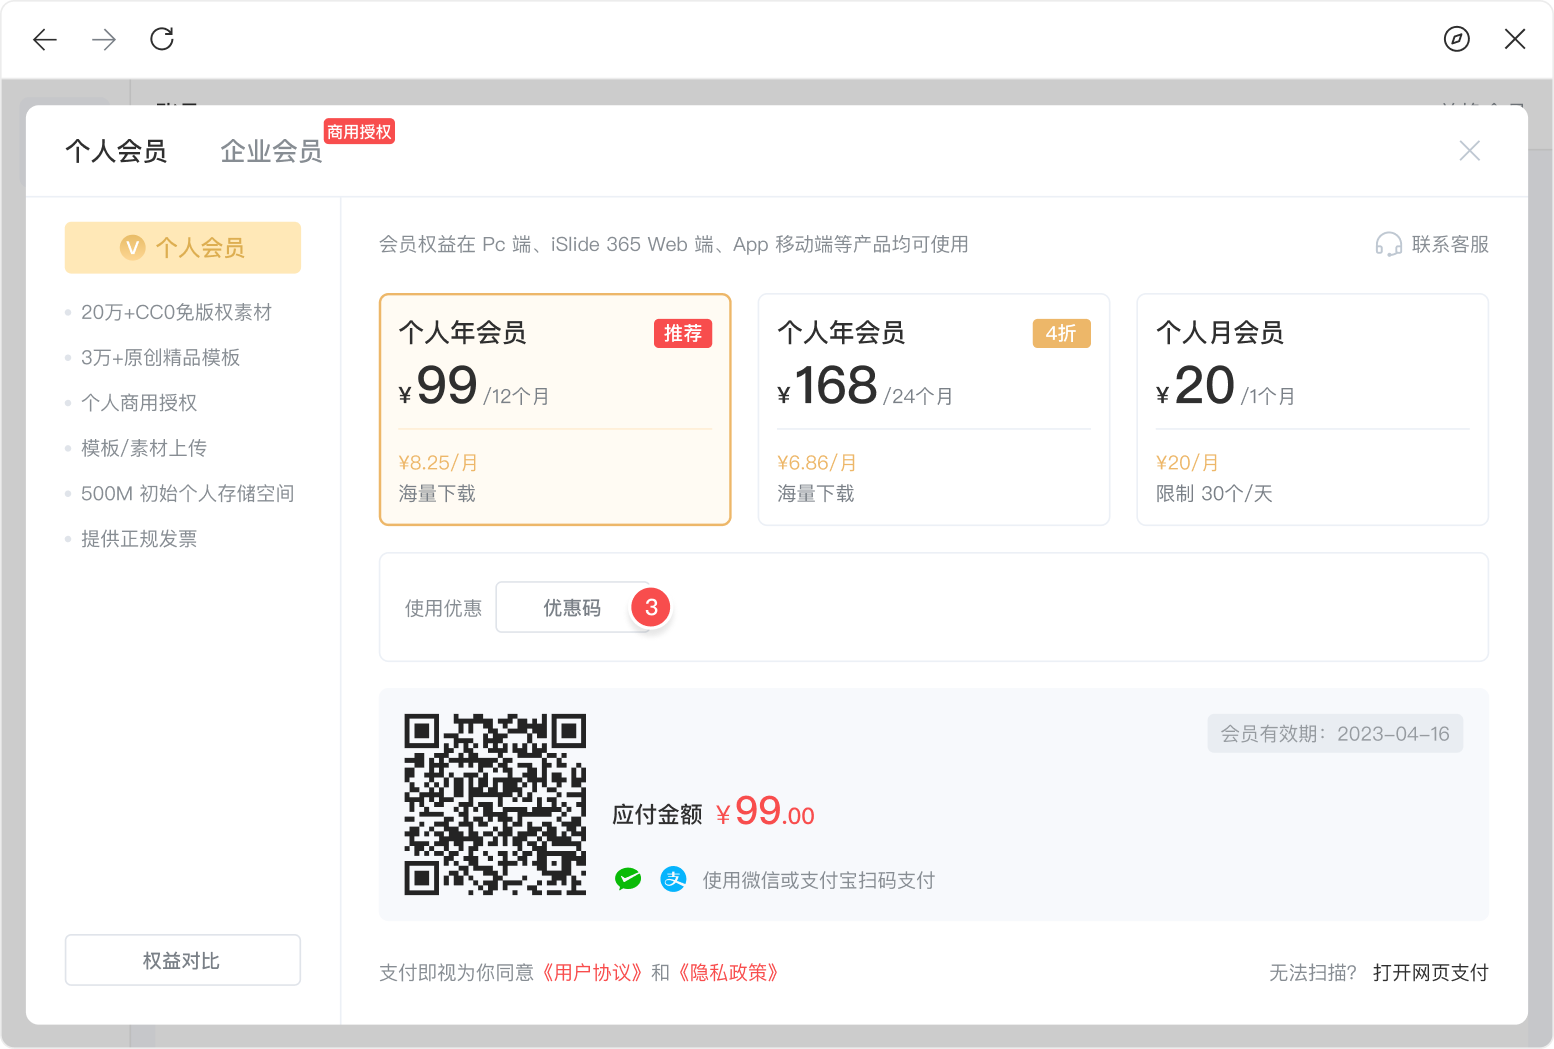
Task: Click the 500M 初始个人存储空间 item
Action: tap(188, 493)
